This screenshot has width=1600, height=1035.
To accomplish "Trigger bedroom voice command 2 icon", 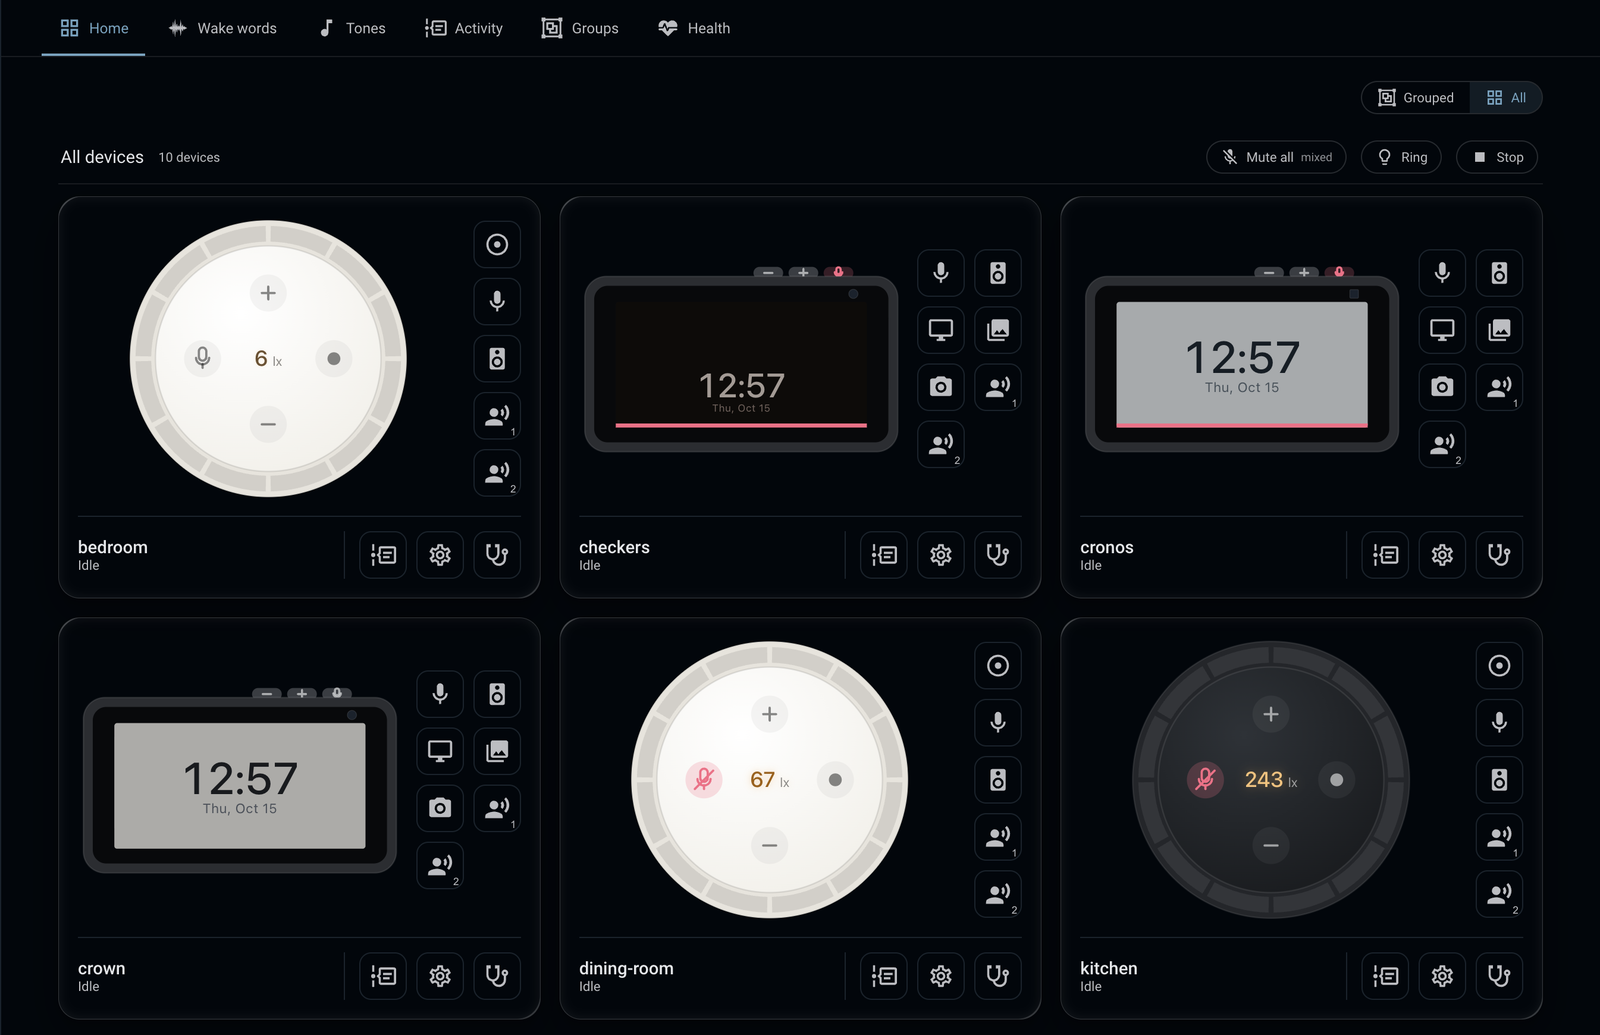I will tap(497, 473).
